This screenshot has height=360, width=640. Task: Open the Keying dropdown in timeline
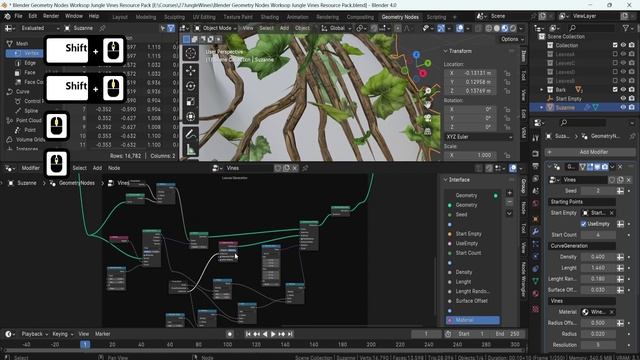click(x=62, y=334)
